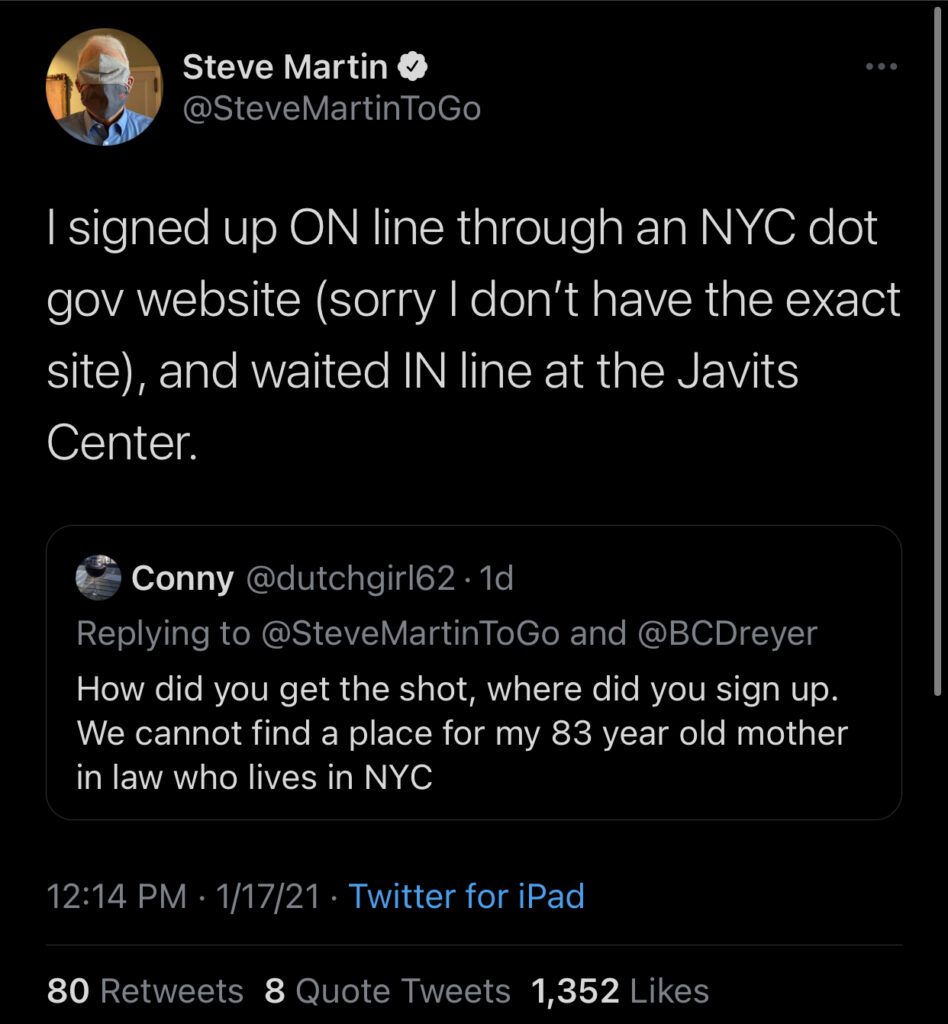
Task: Open the @SteveMartinToGo handle under the name
Action: [331, 108]
